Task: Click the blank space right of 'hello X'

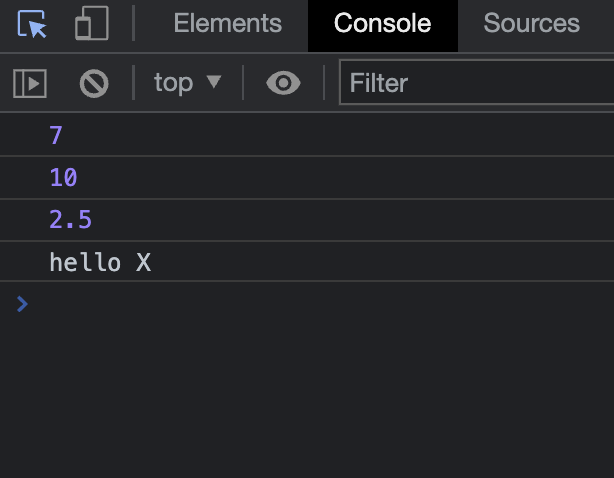Action: click(x=380, y=263)
